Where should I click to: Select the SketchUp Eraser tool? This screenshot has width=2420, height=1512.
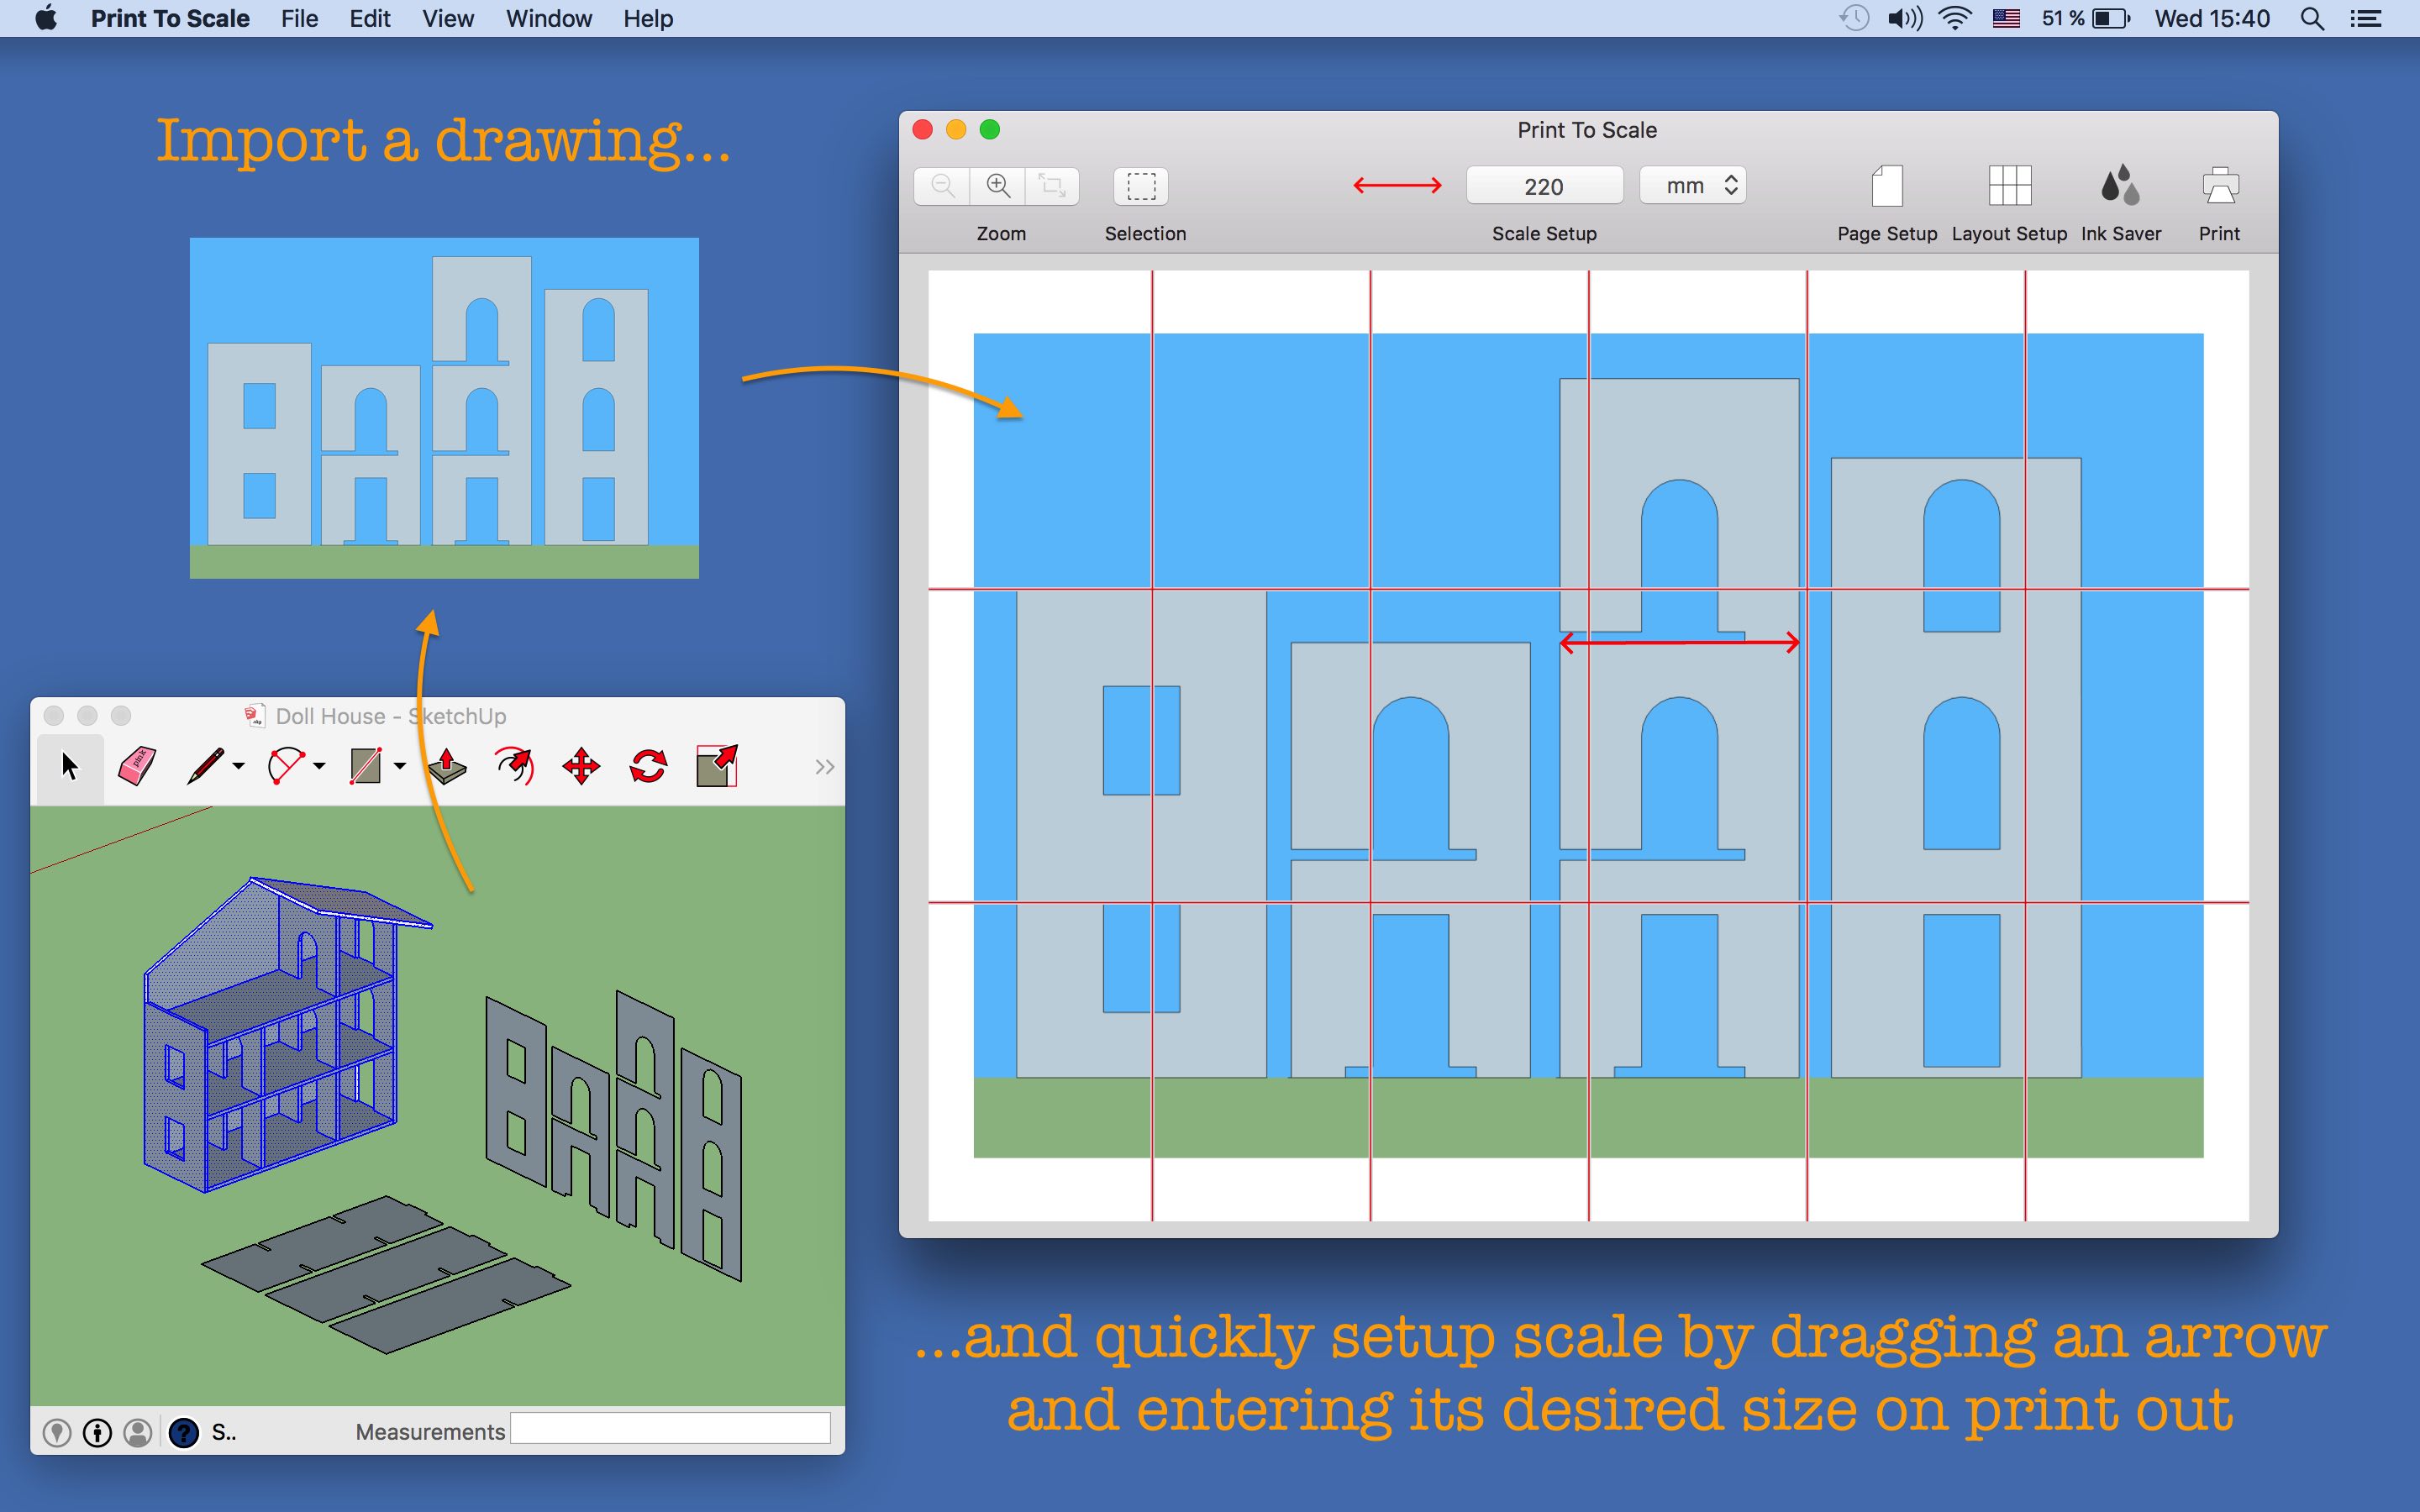pos(137,767)
